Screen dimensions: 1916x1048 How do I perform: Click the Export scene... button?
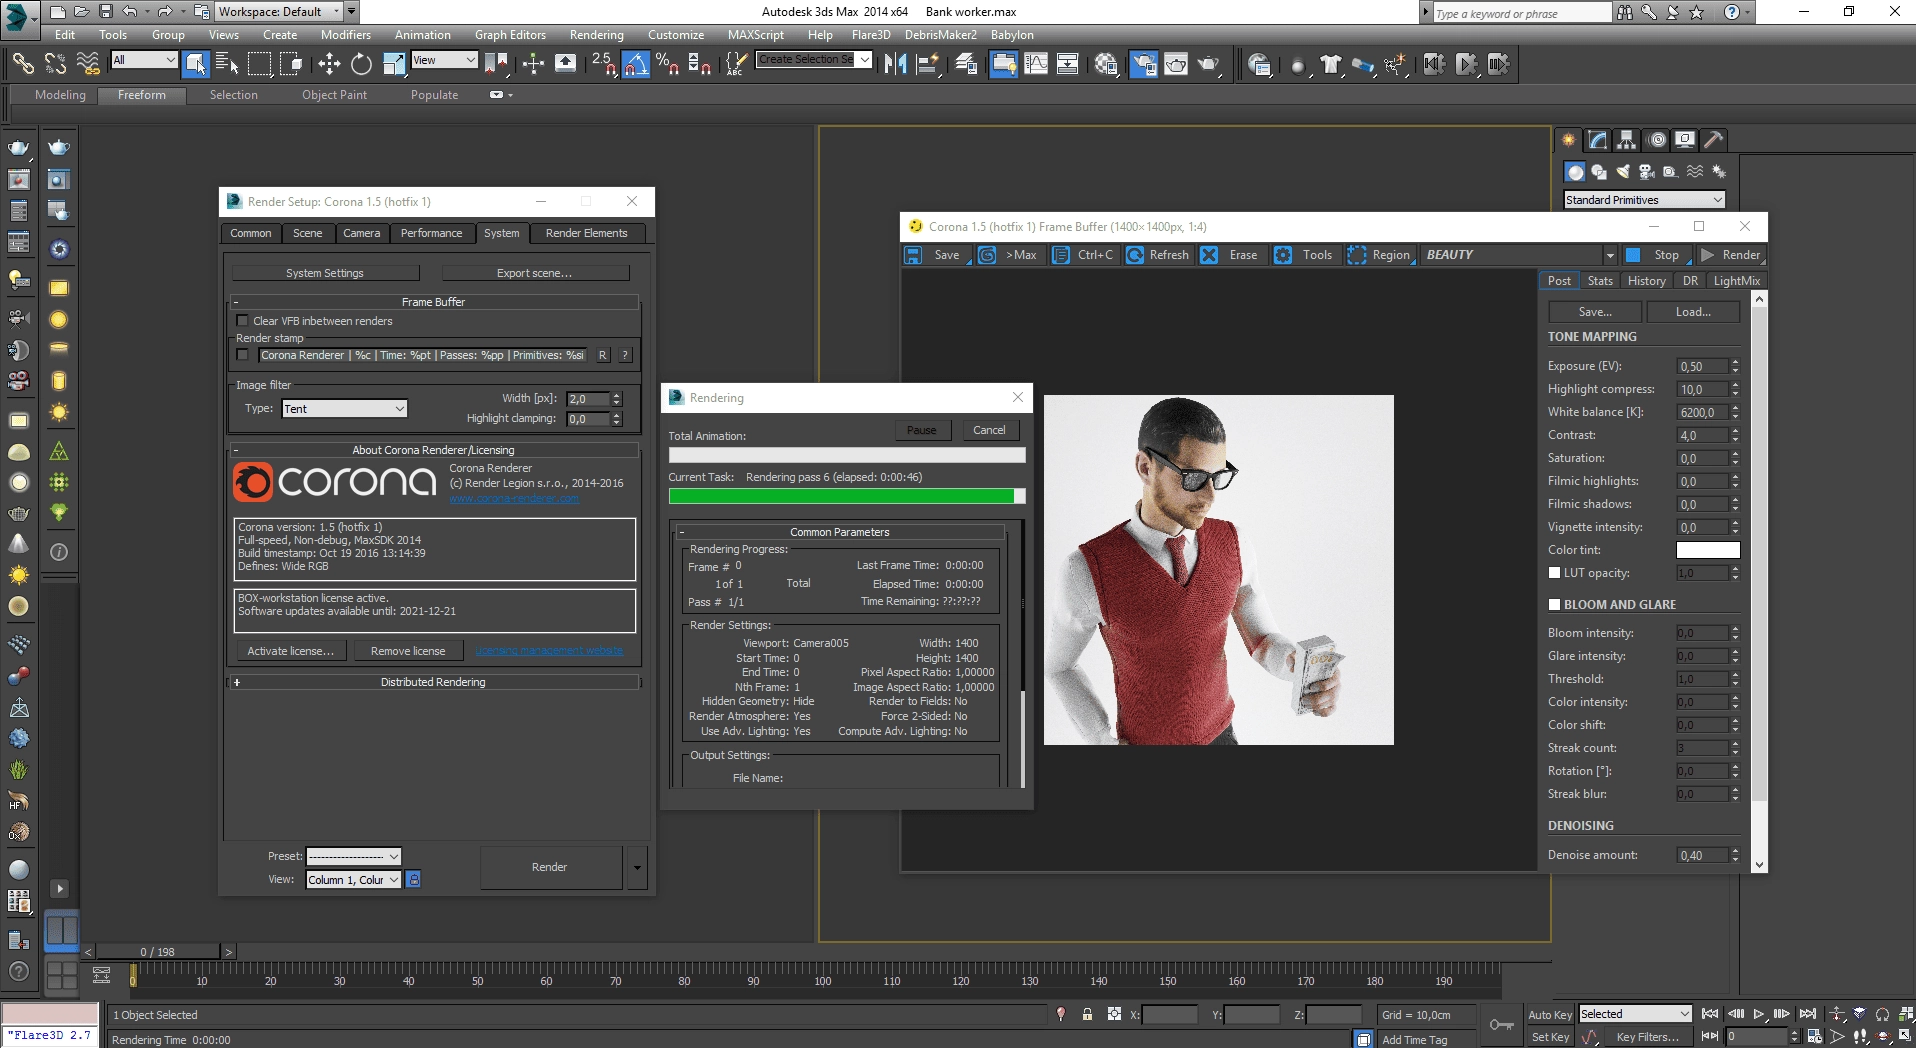click(x=535, y=273)
